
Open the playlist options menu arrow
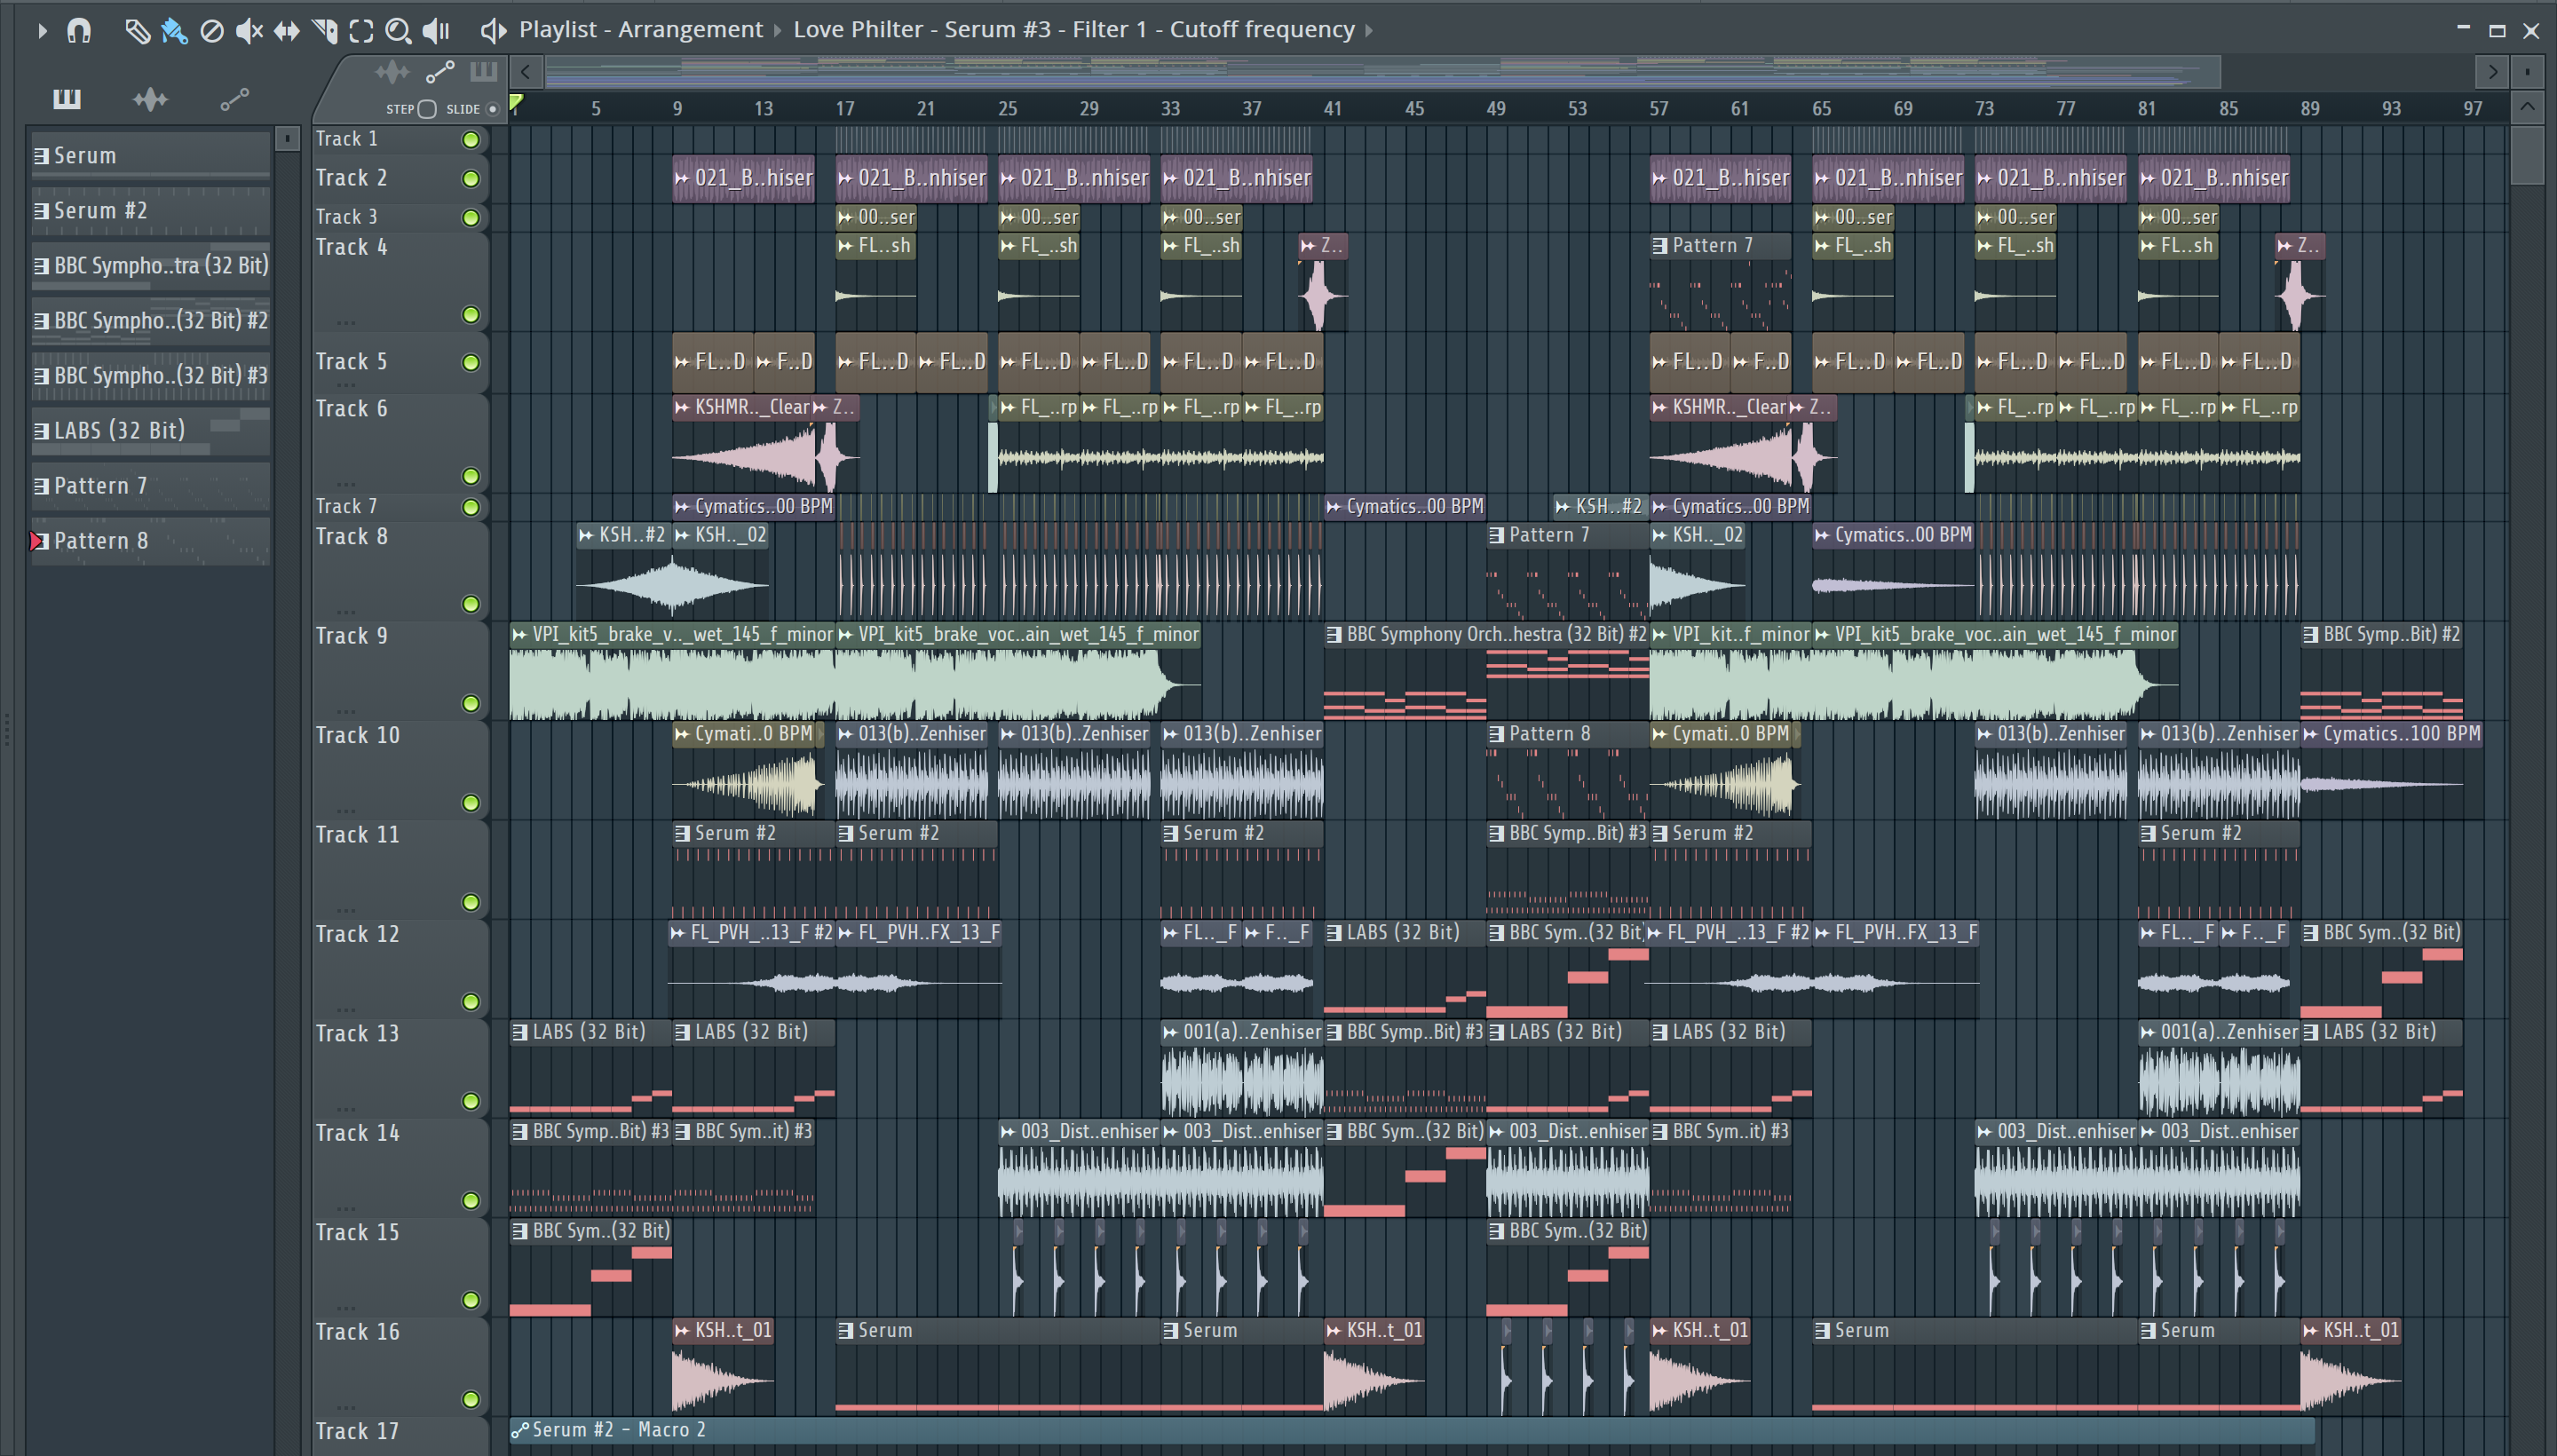point(41,31)
